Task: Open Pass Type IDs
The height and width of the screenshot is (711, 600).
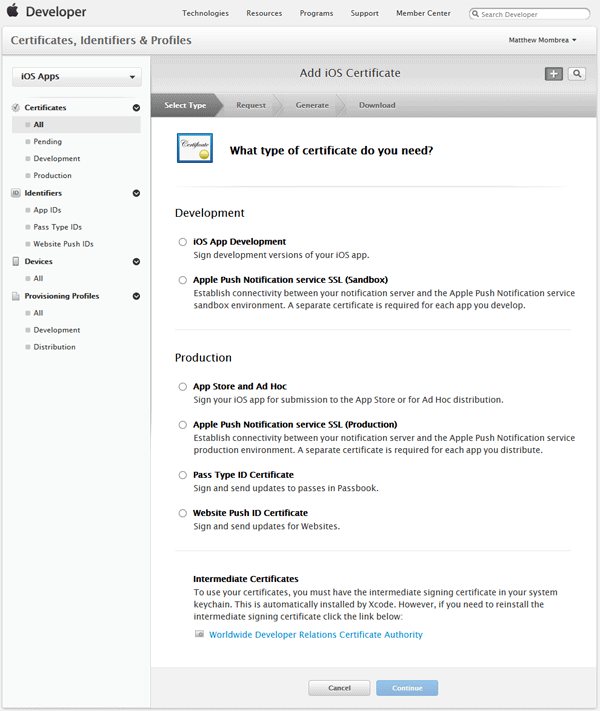Action: (x=58, y=227)
